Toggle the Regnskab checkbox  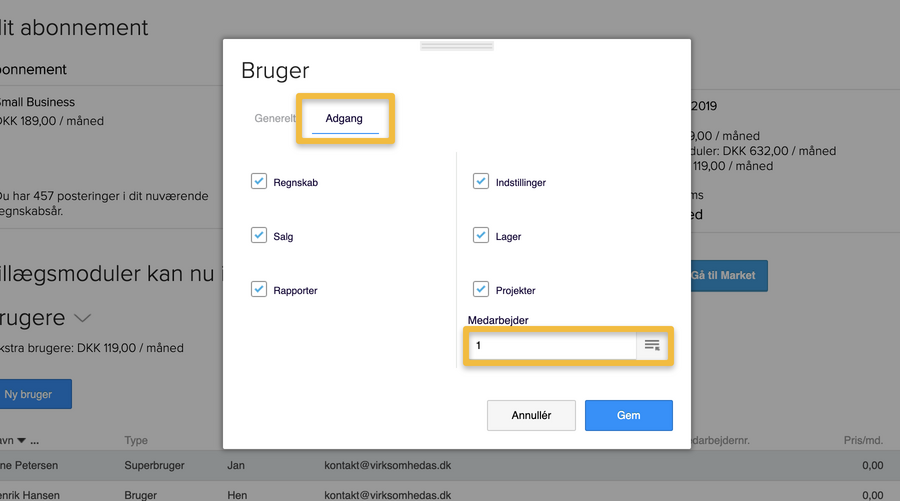click(x=258, y=182)
